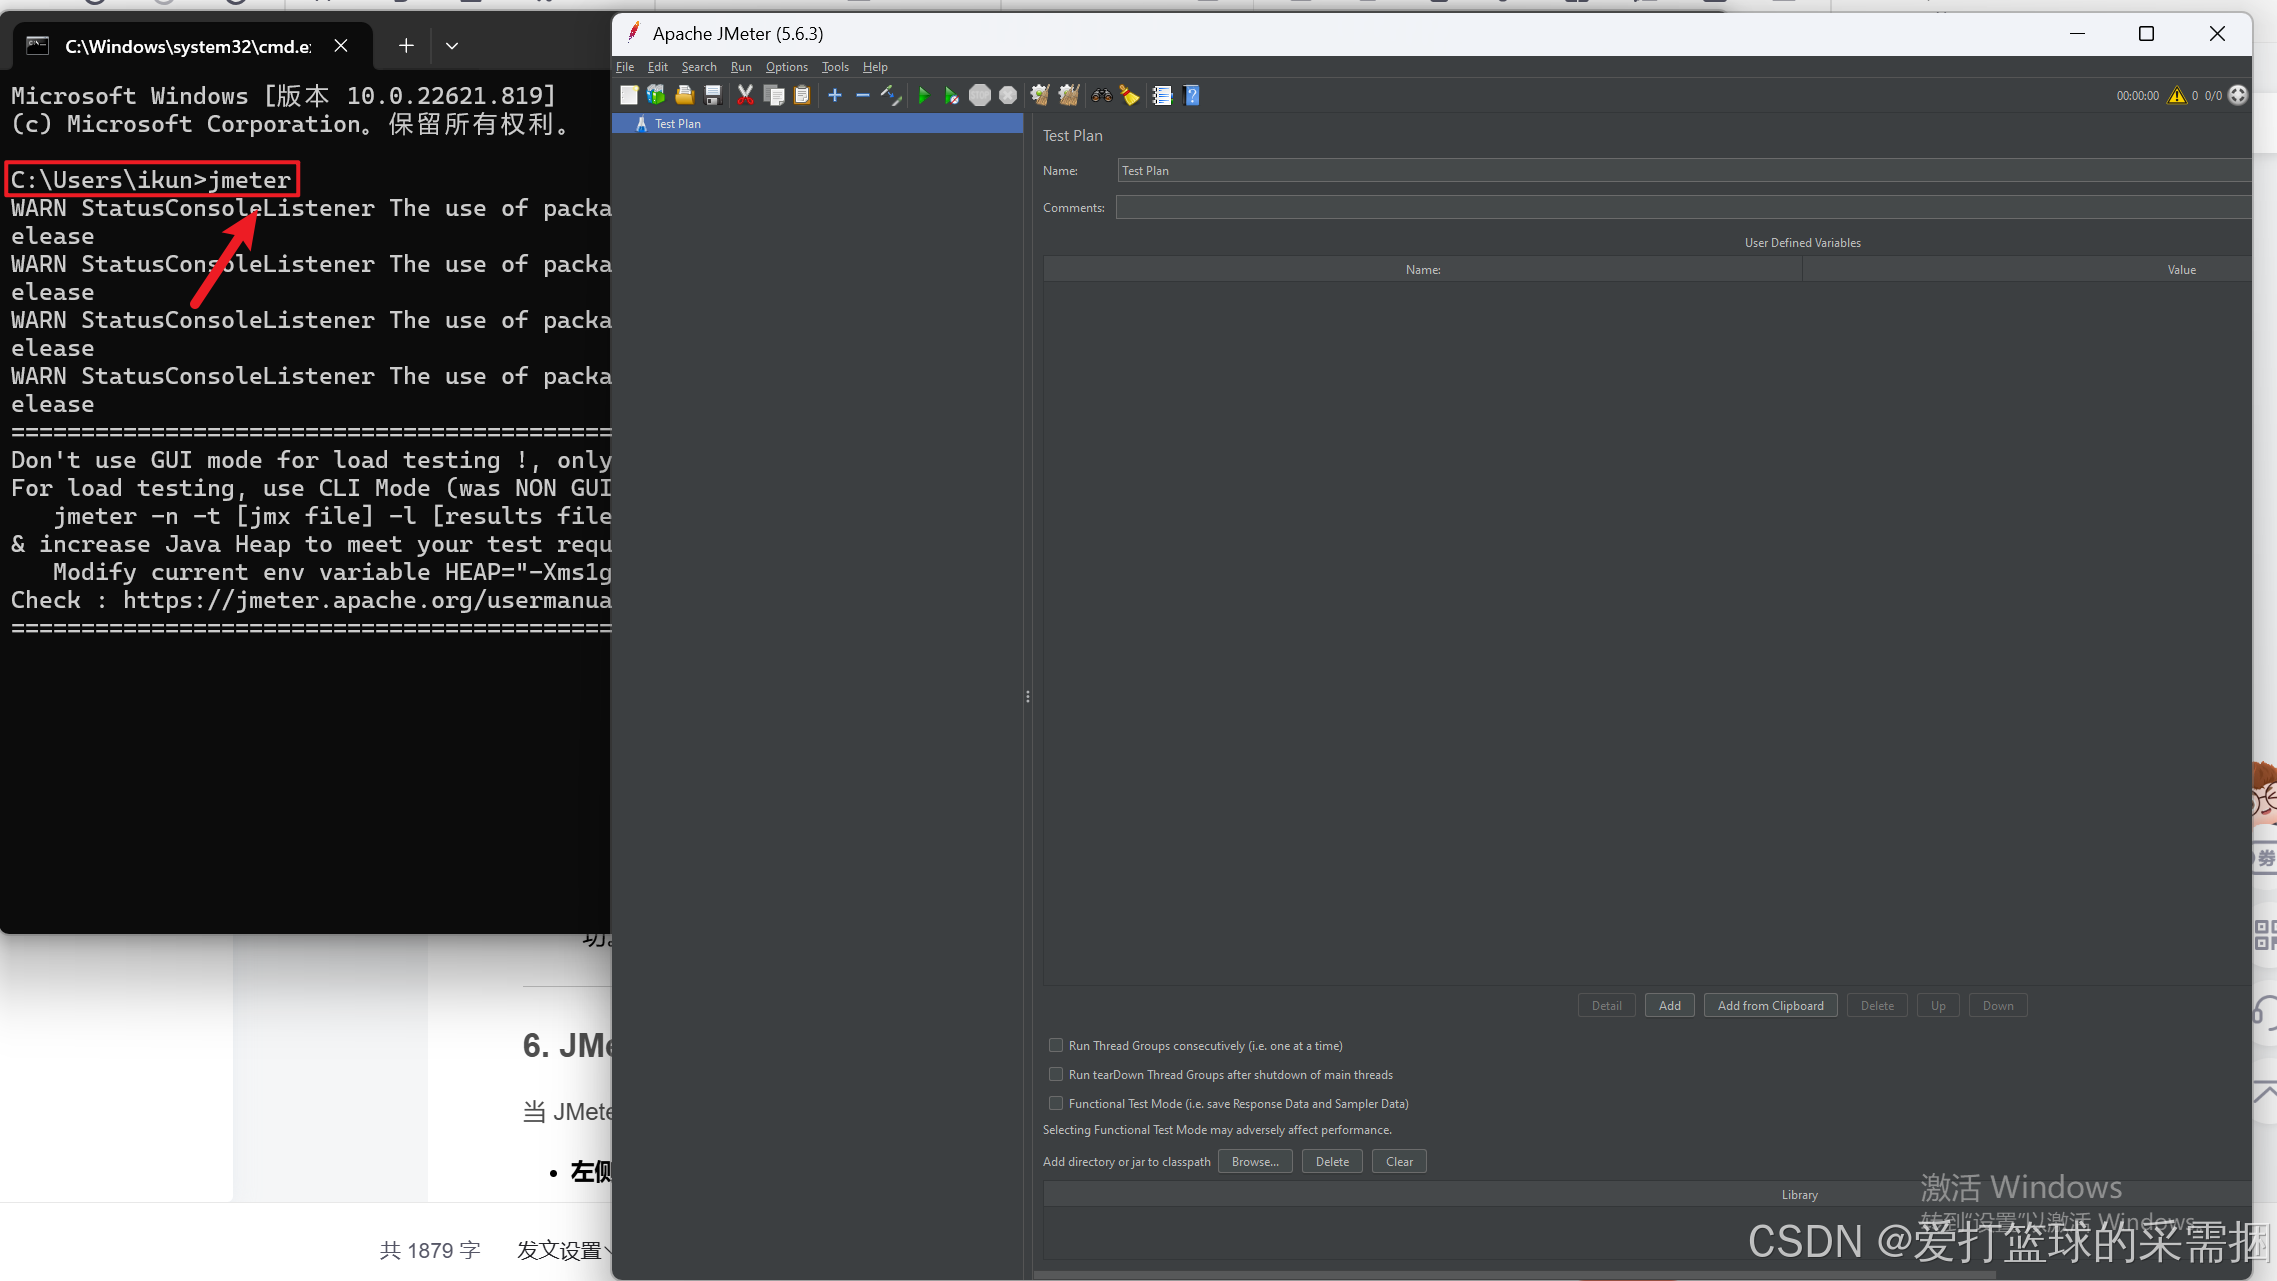Click the Save floppy disk icon

click(x=713, y=95)
